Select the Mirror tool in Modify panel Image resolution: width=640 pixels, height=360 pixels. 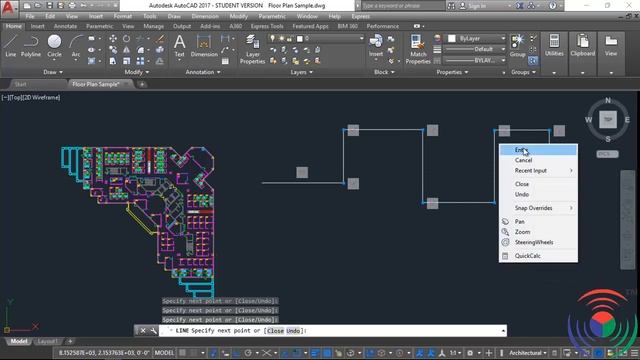point(127,50)
